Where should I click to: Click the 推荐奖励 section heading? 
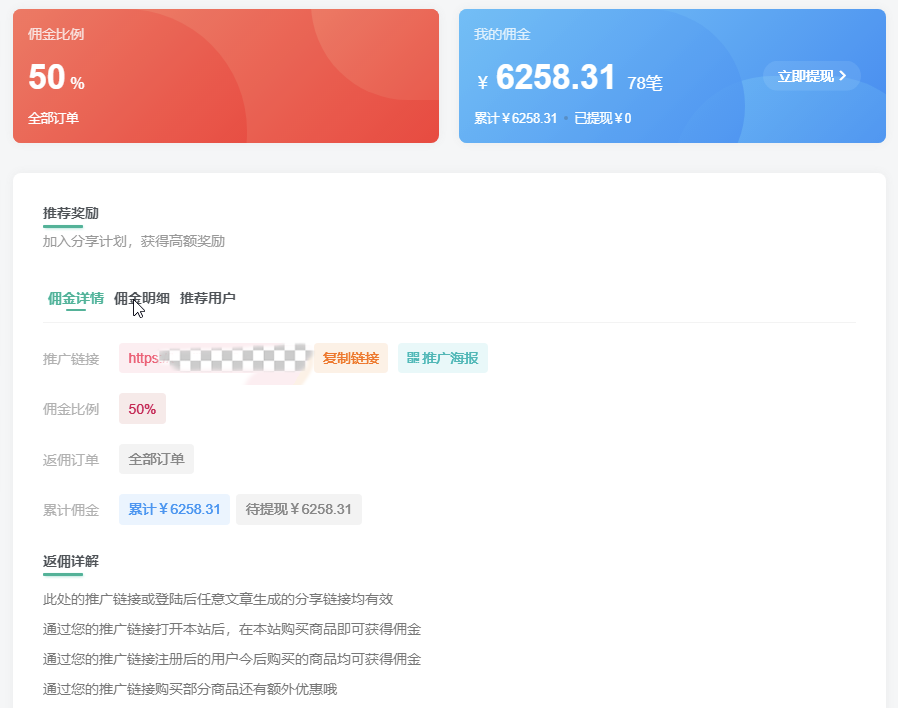point(70,213)
